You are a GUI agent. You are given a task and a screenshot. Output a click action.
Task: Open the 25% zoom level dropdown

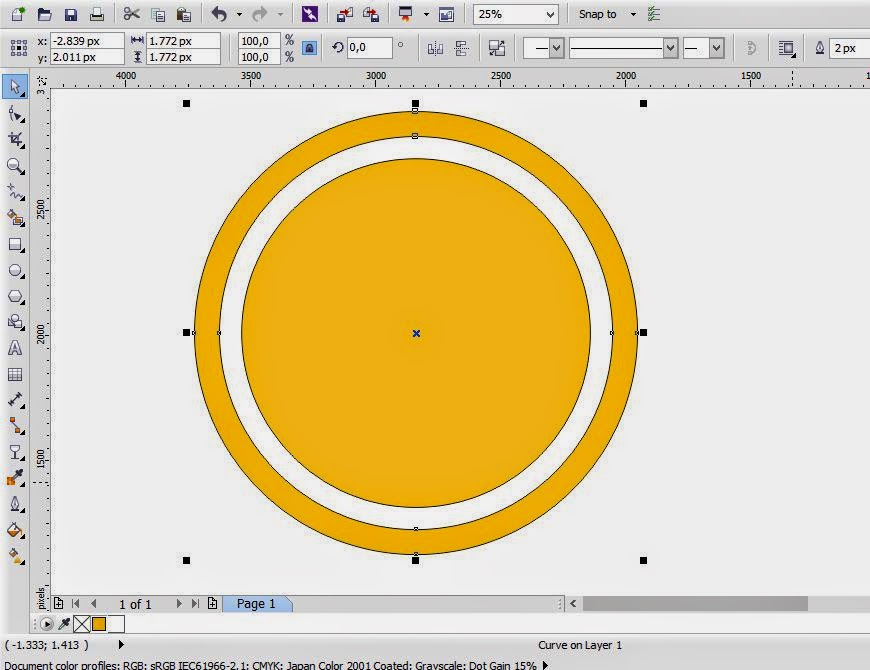tap(550, 14)
